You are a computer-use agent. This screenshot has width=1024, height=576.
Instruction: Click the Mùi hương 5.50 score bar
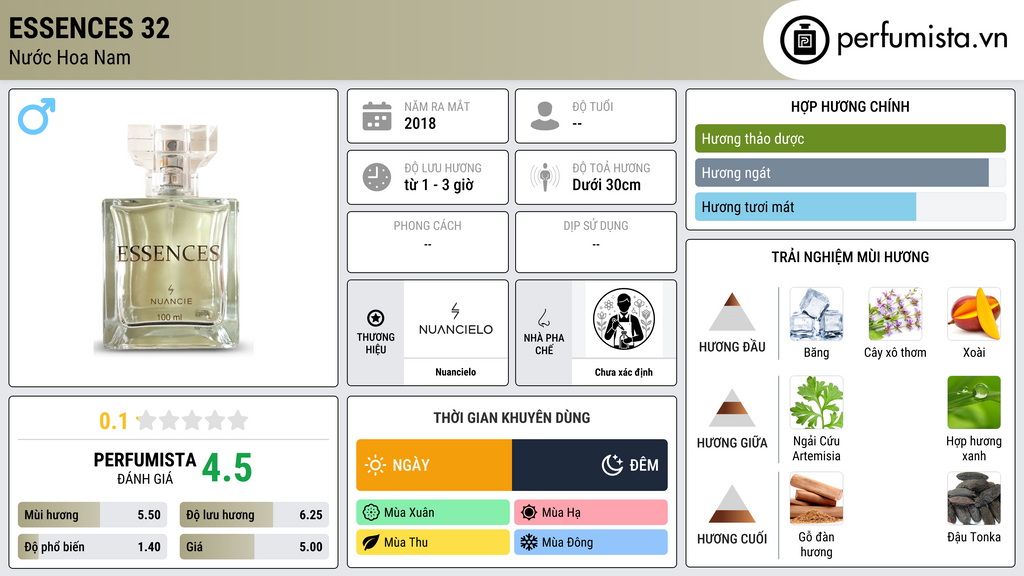(92, 515)
